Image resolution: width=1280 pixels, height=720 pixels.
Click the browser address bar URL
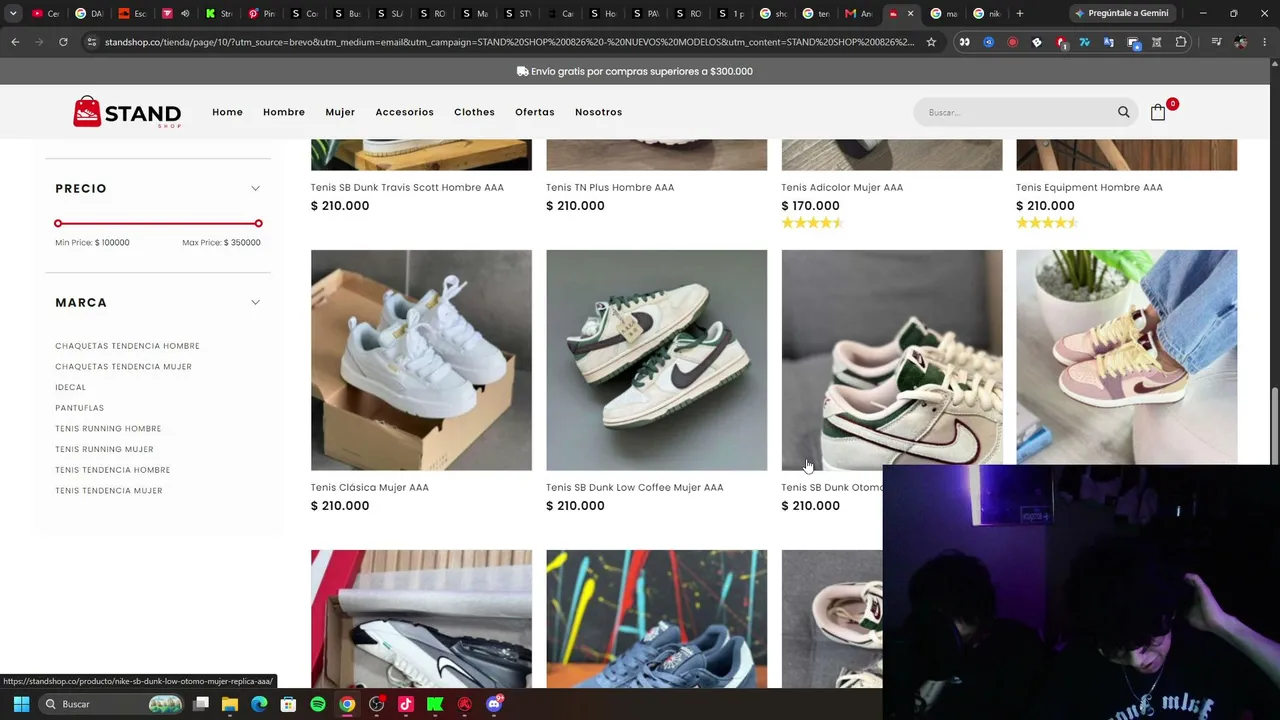pos(509,42)
